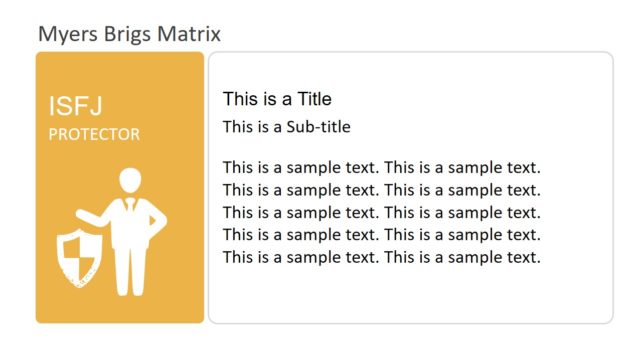Select the third line of sample text
640x361 pixels.
382,212
